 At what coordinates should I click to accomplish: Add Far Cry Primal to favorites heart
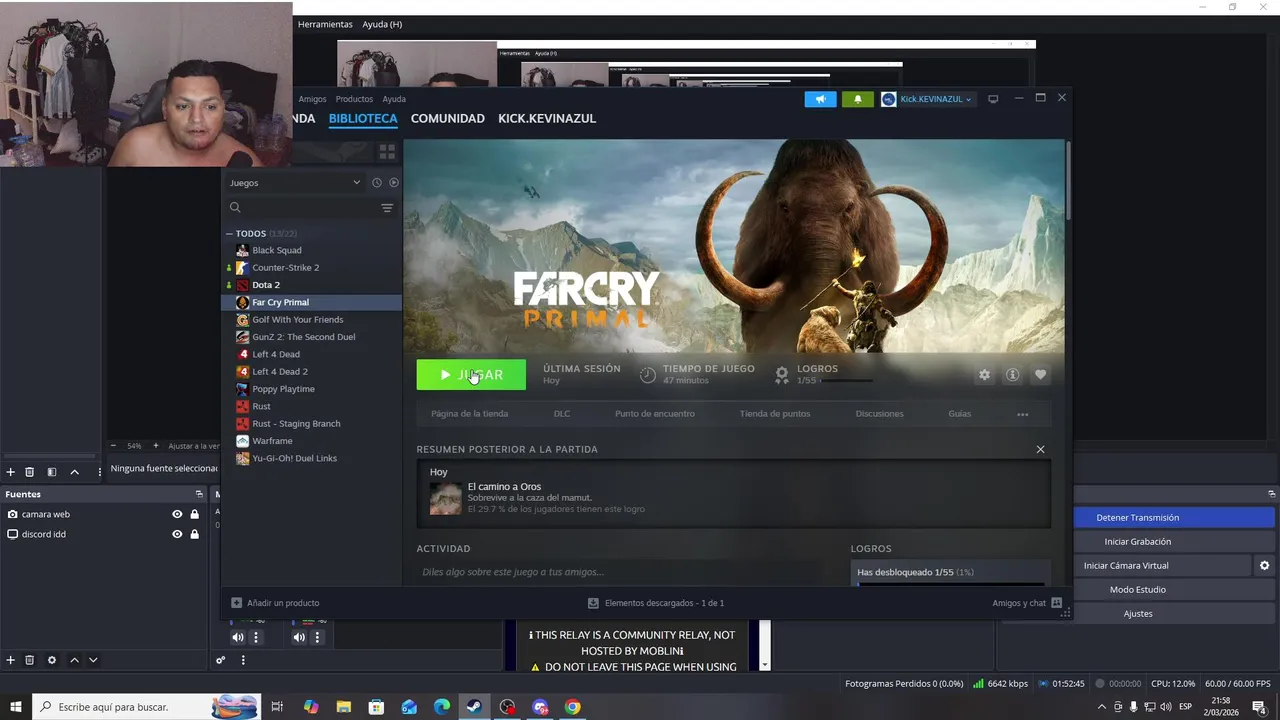(x=1040, y=374)
